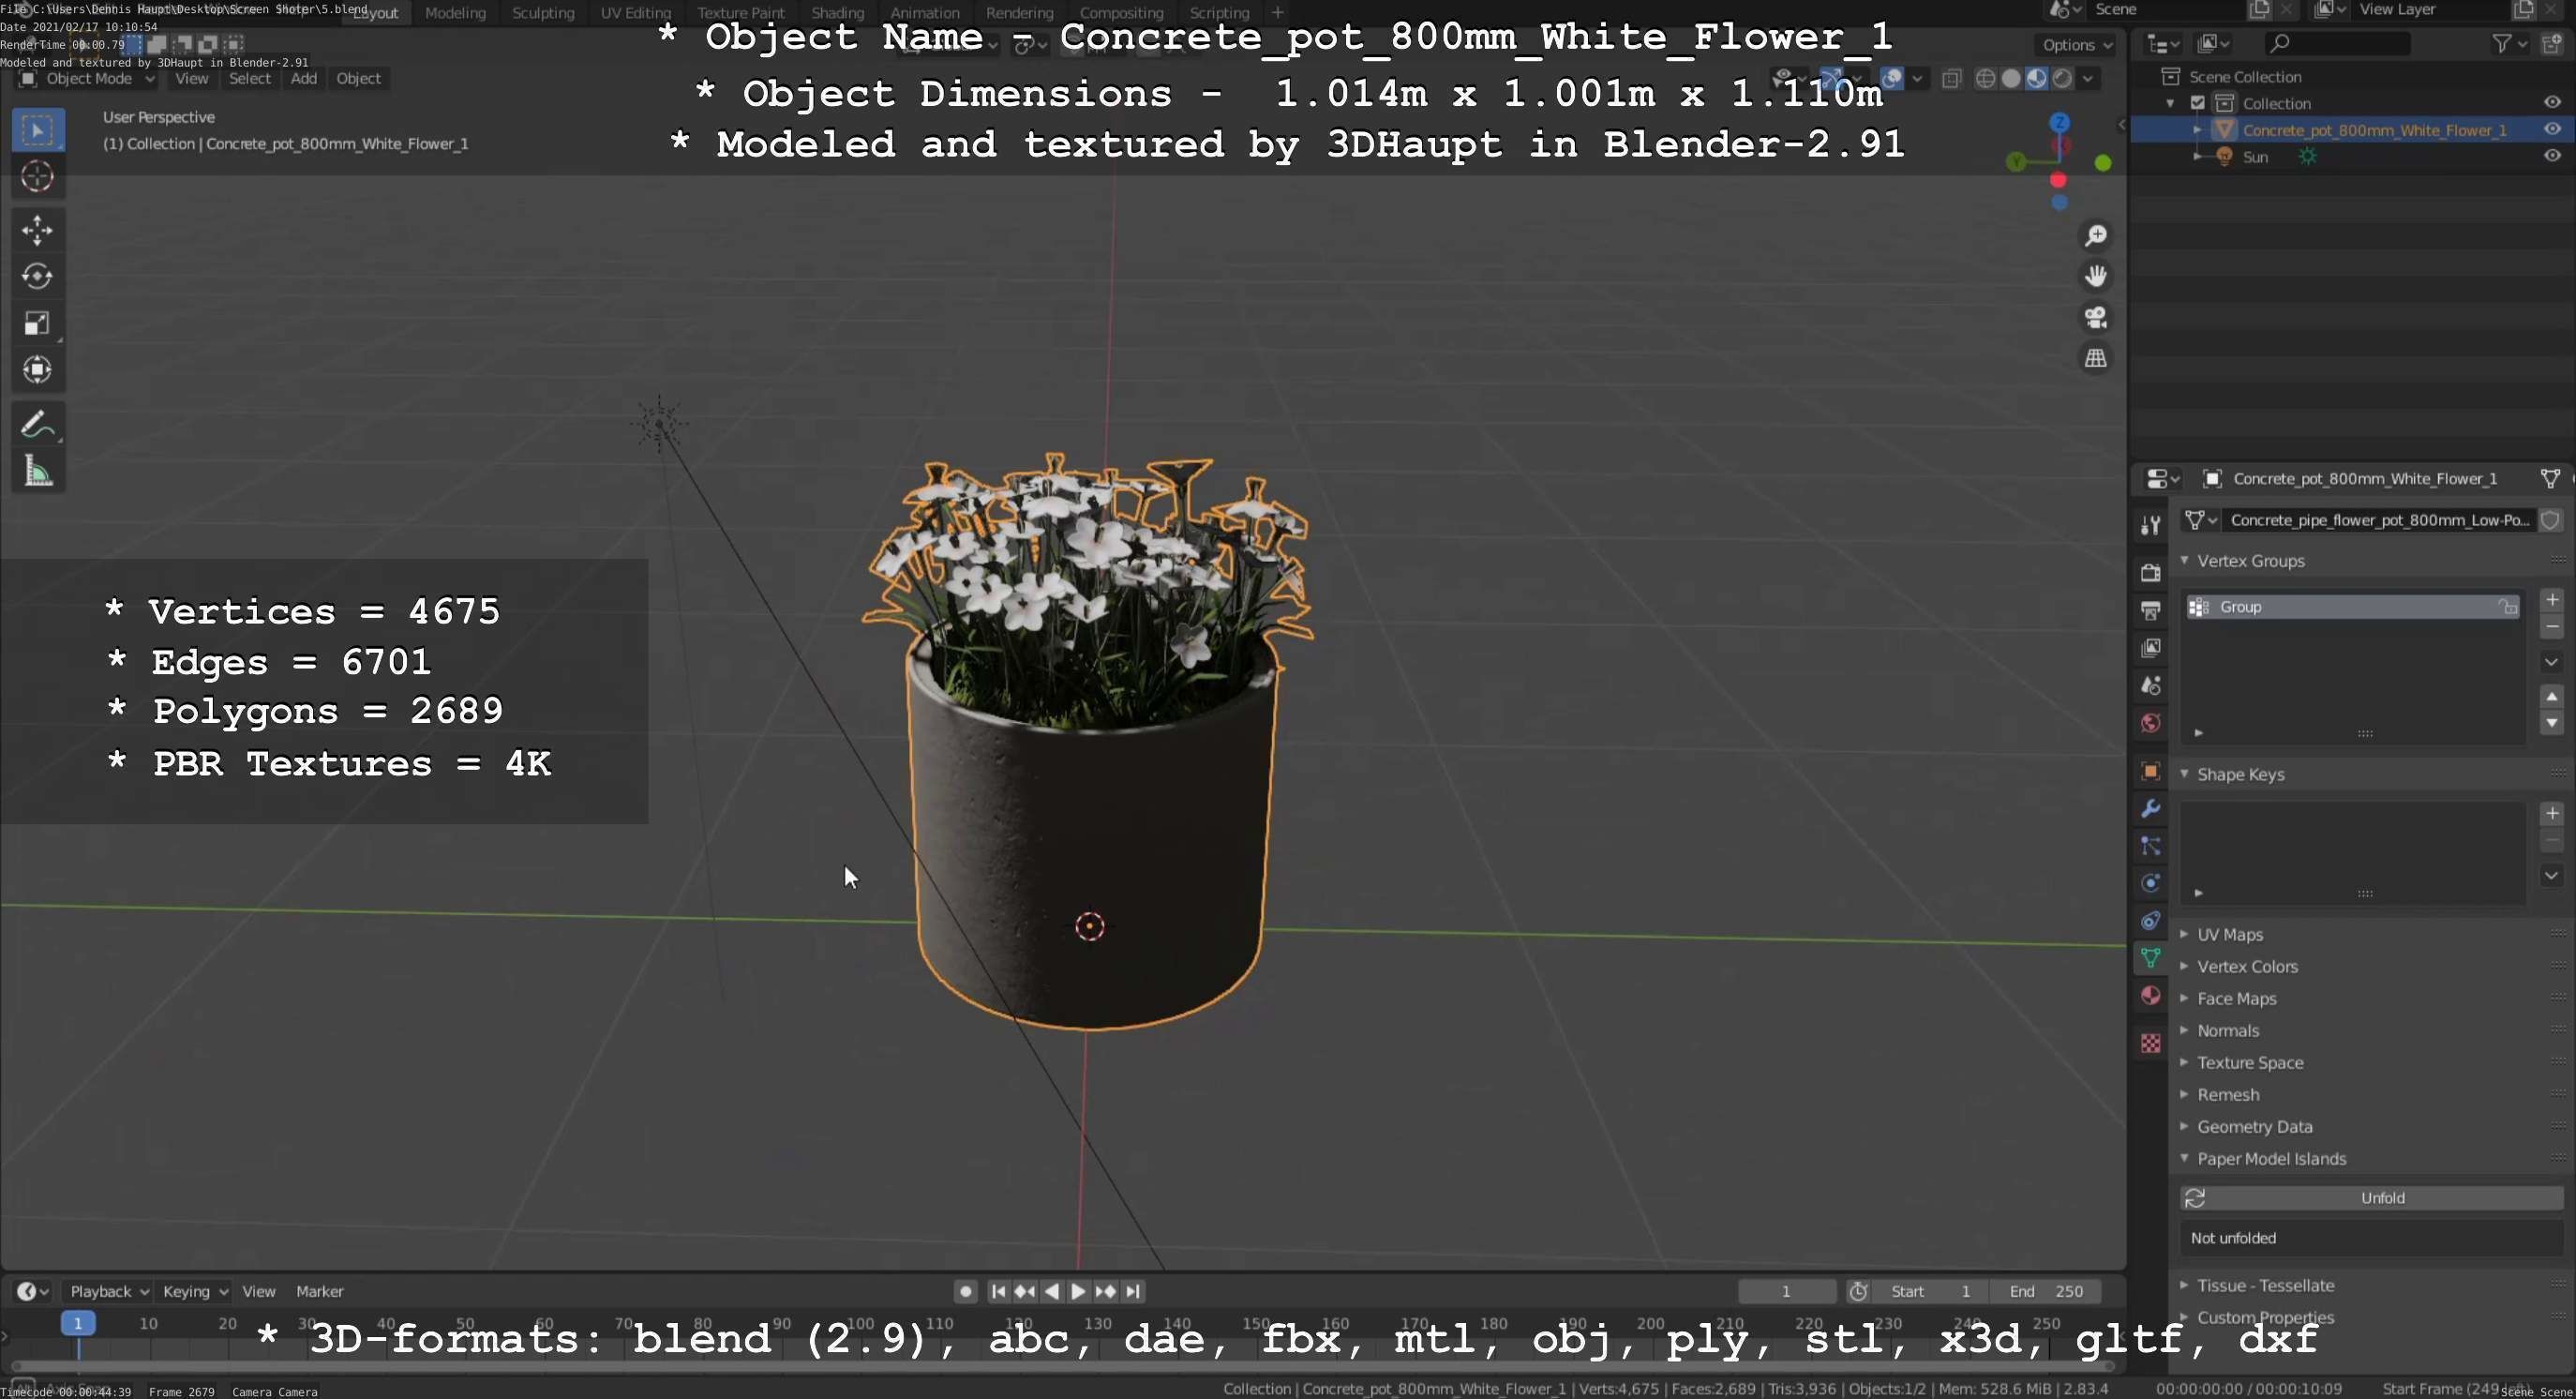This screenshot has width=2576, height=1399.
Task: Switch to solid viewport shading
Action: (2011, 79)
